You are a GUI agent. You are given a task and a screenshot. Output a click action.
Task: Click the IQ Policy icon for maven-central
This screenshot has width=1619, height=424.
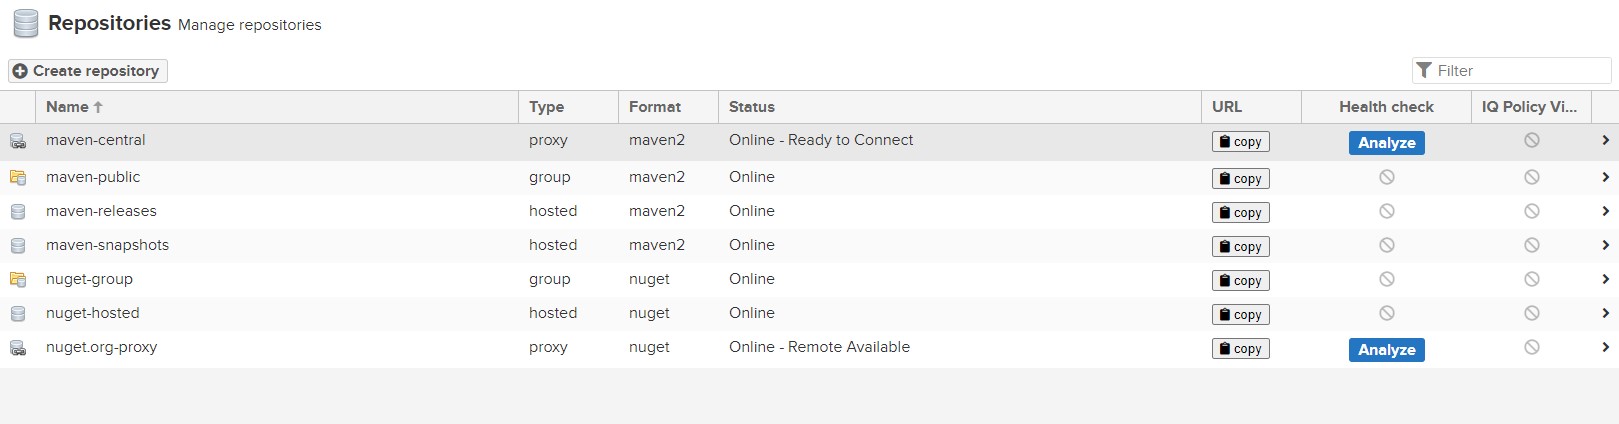click(1531, 141)
